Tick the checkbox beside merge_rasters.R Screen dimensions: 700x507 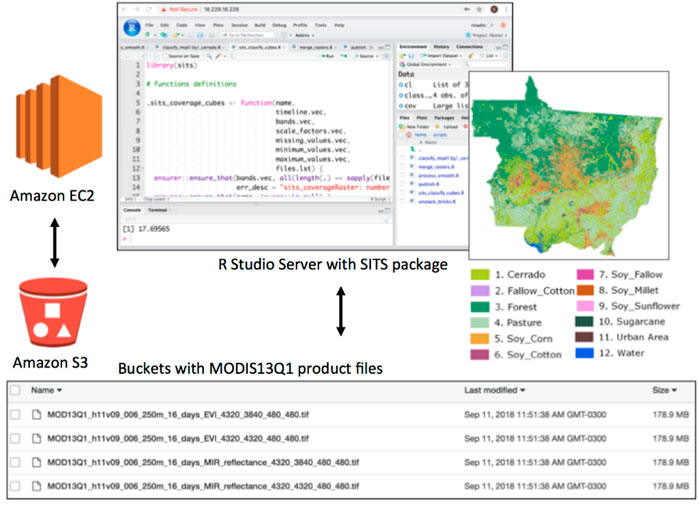(x=402, y=166)
